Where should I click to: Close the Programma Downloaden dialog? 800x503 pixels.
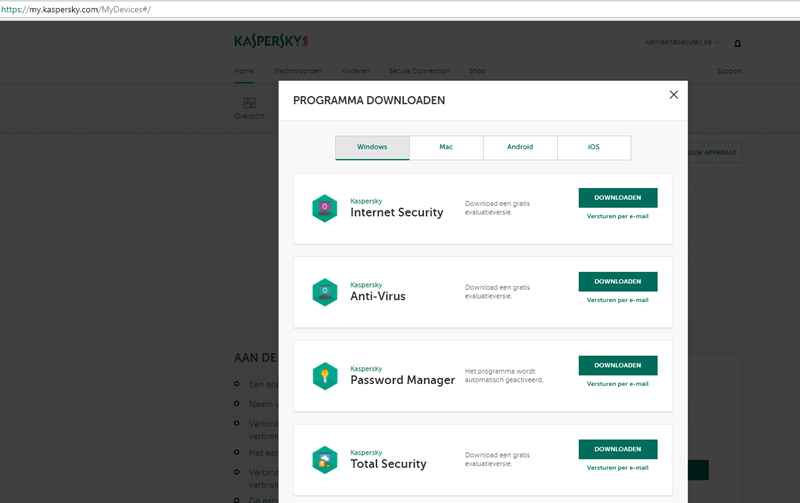[x=673, y=94]
